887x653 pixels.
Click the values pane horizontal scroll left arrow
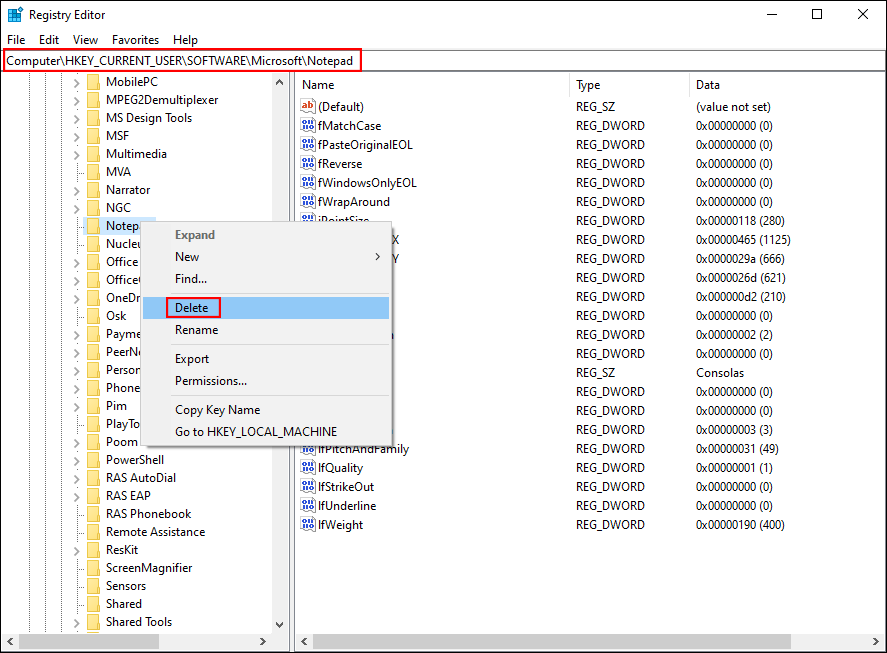[x=304, y=642]
